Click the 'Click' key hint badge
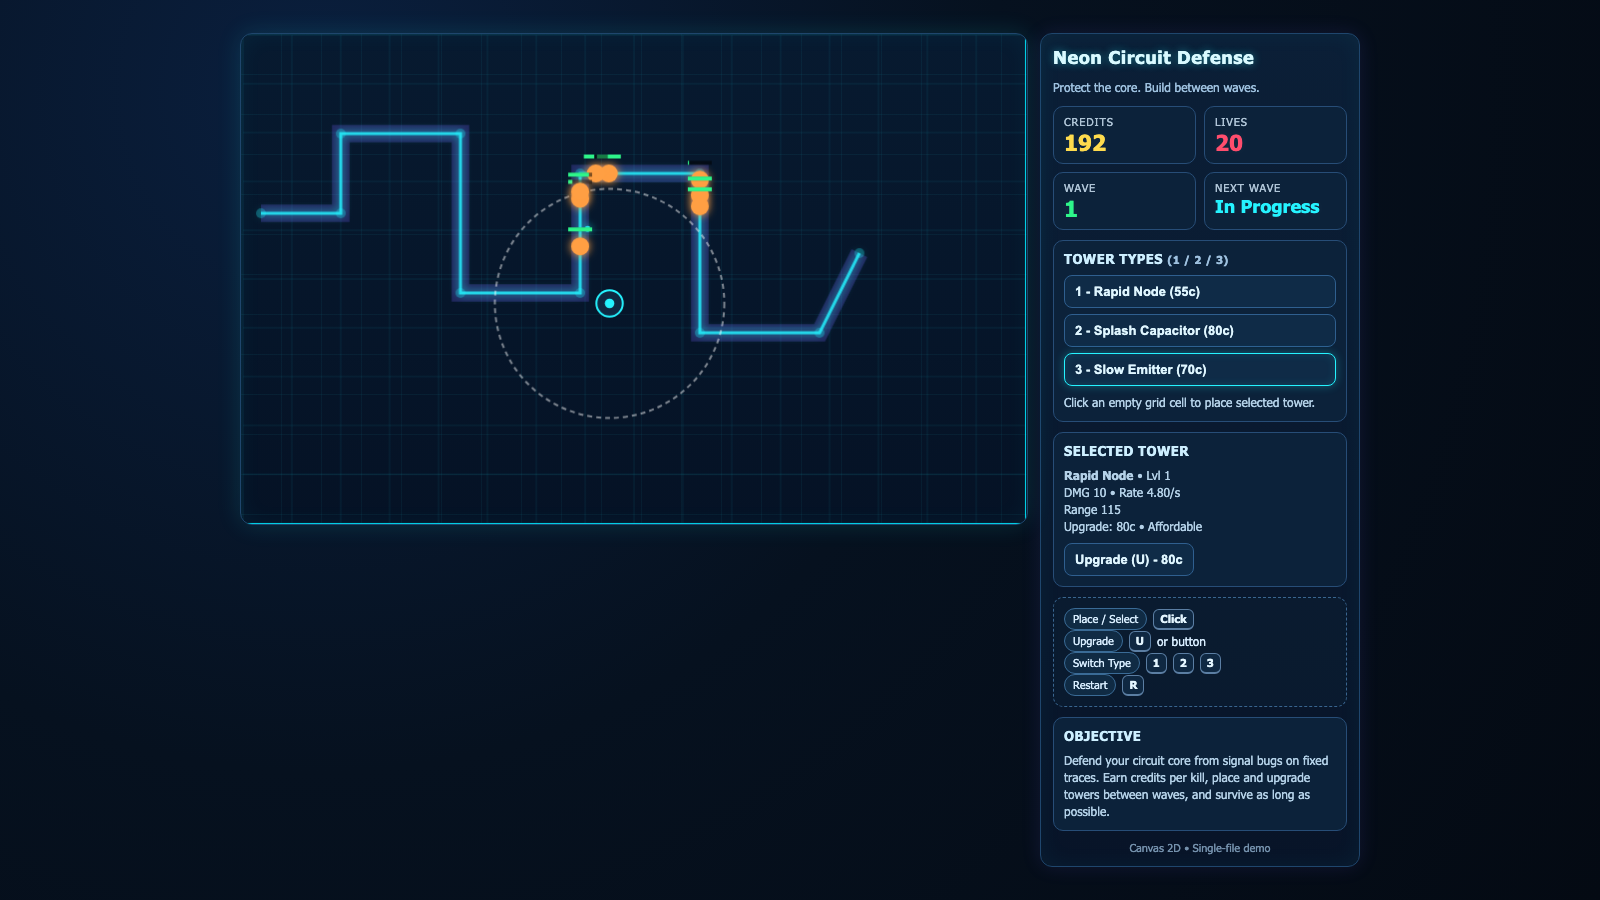 1173,620
